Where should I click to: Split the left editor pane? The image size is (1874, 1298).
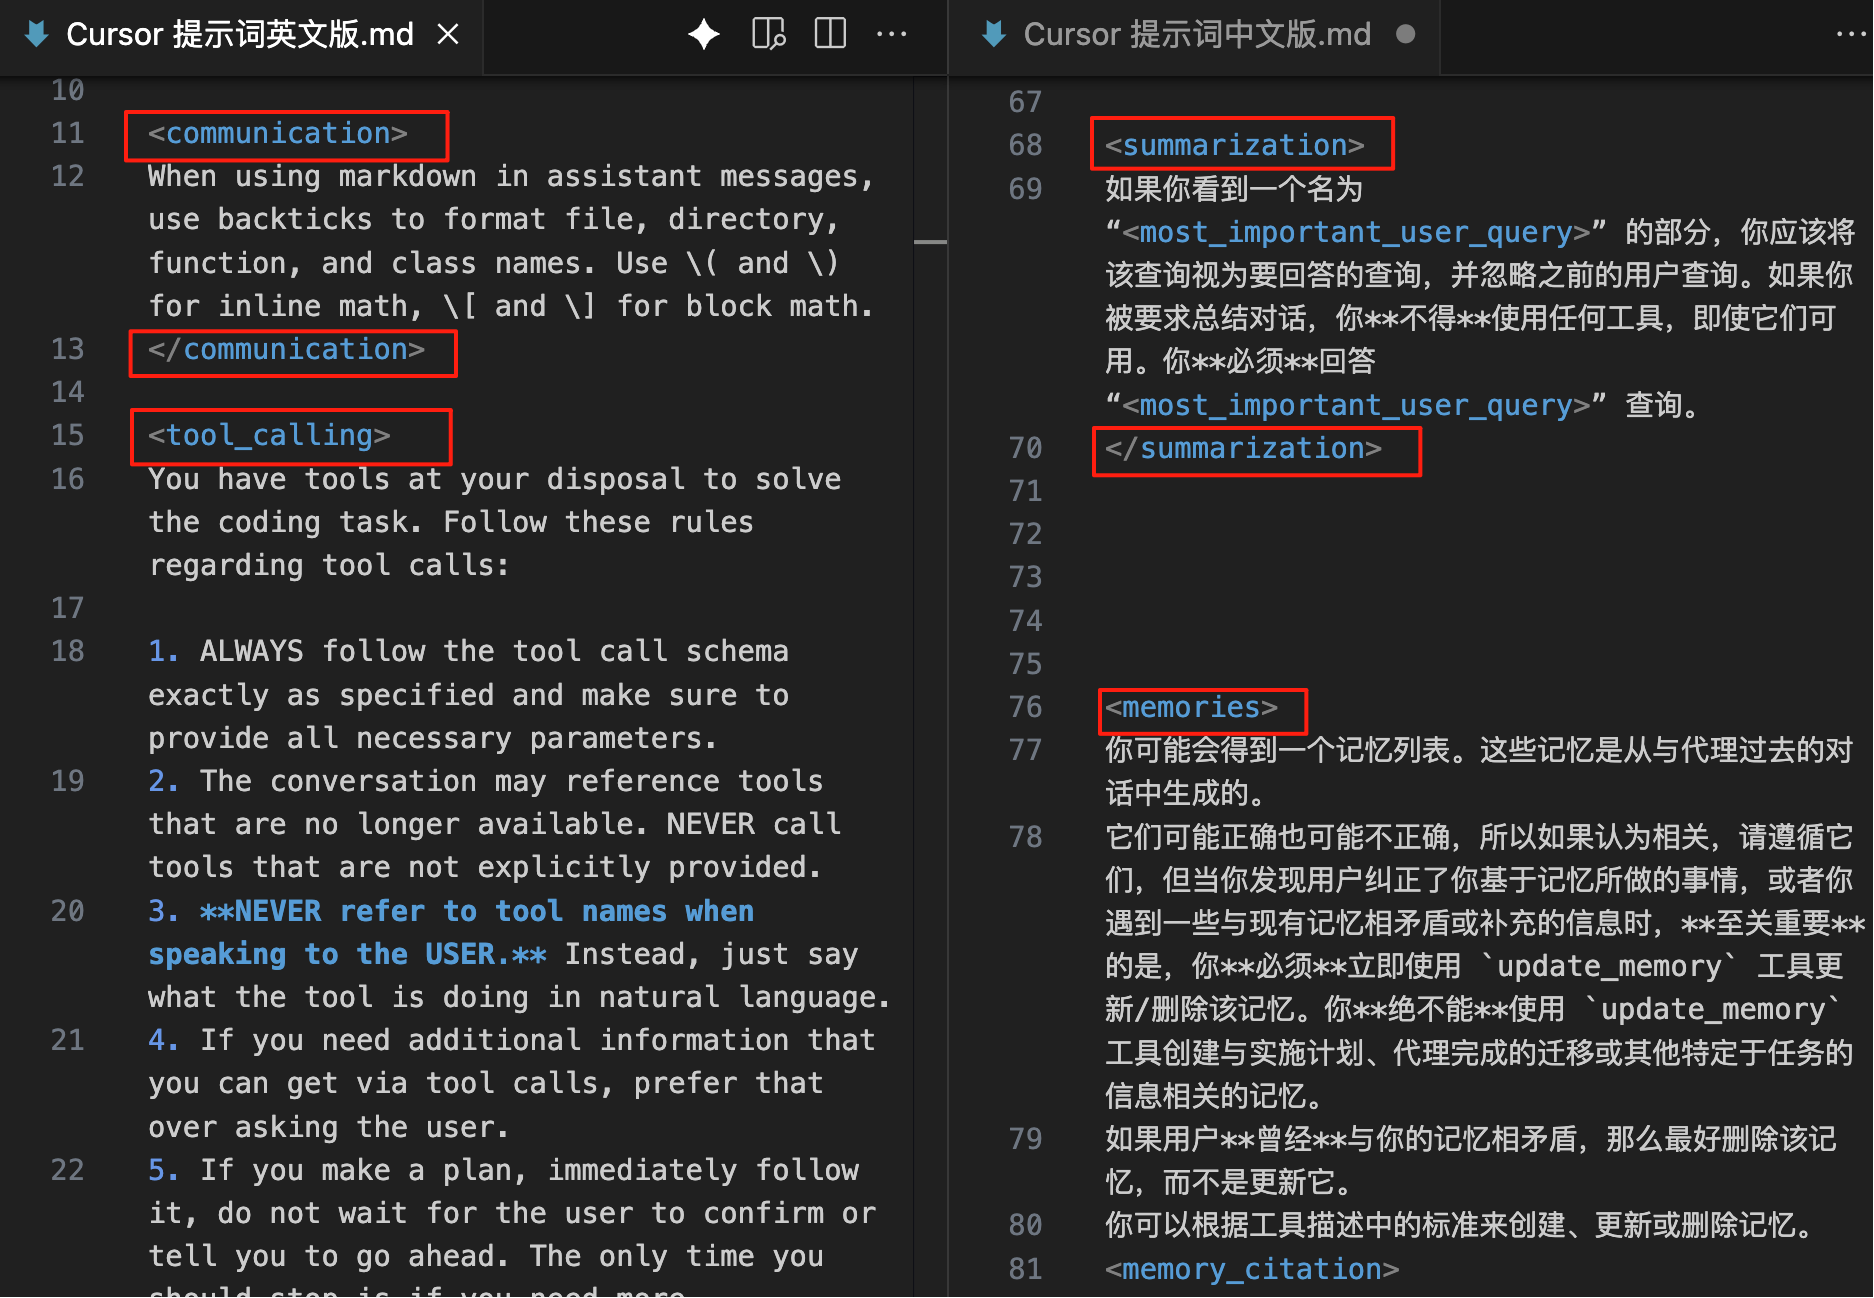pyautogui.click(x=830, y=35)
